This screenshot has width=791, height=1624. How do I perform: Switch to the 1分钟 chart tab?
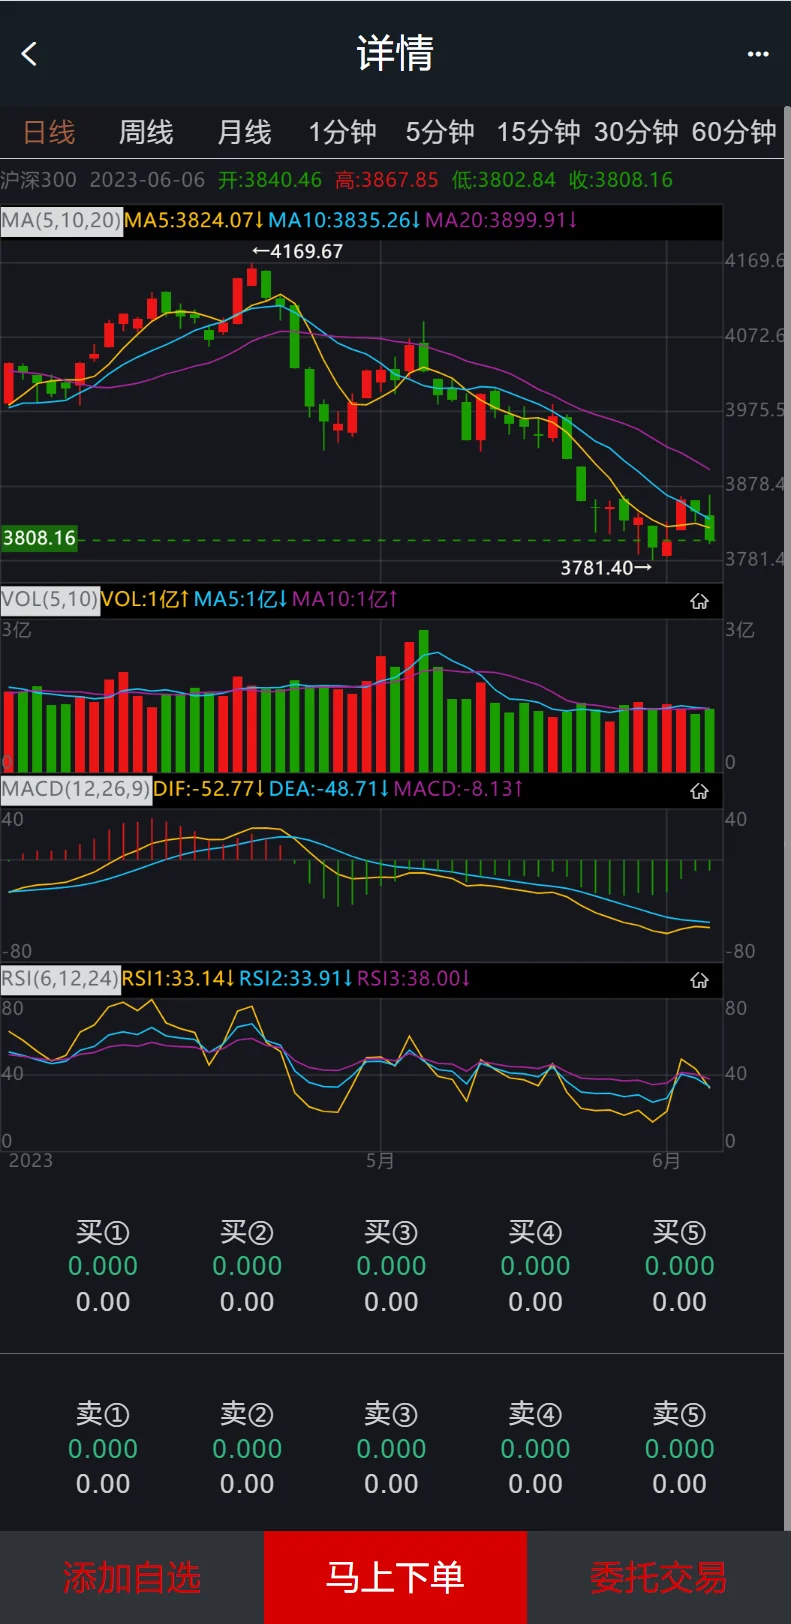[x=342, y=132]
